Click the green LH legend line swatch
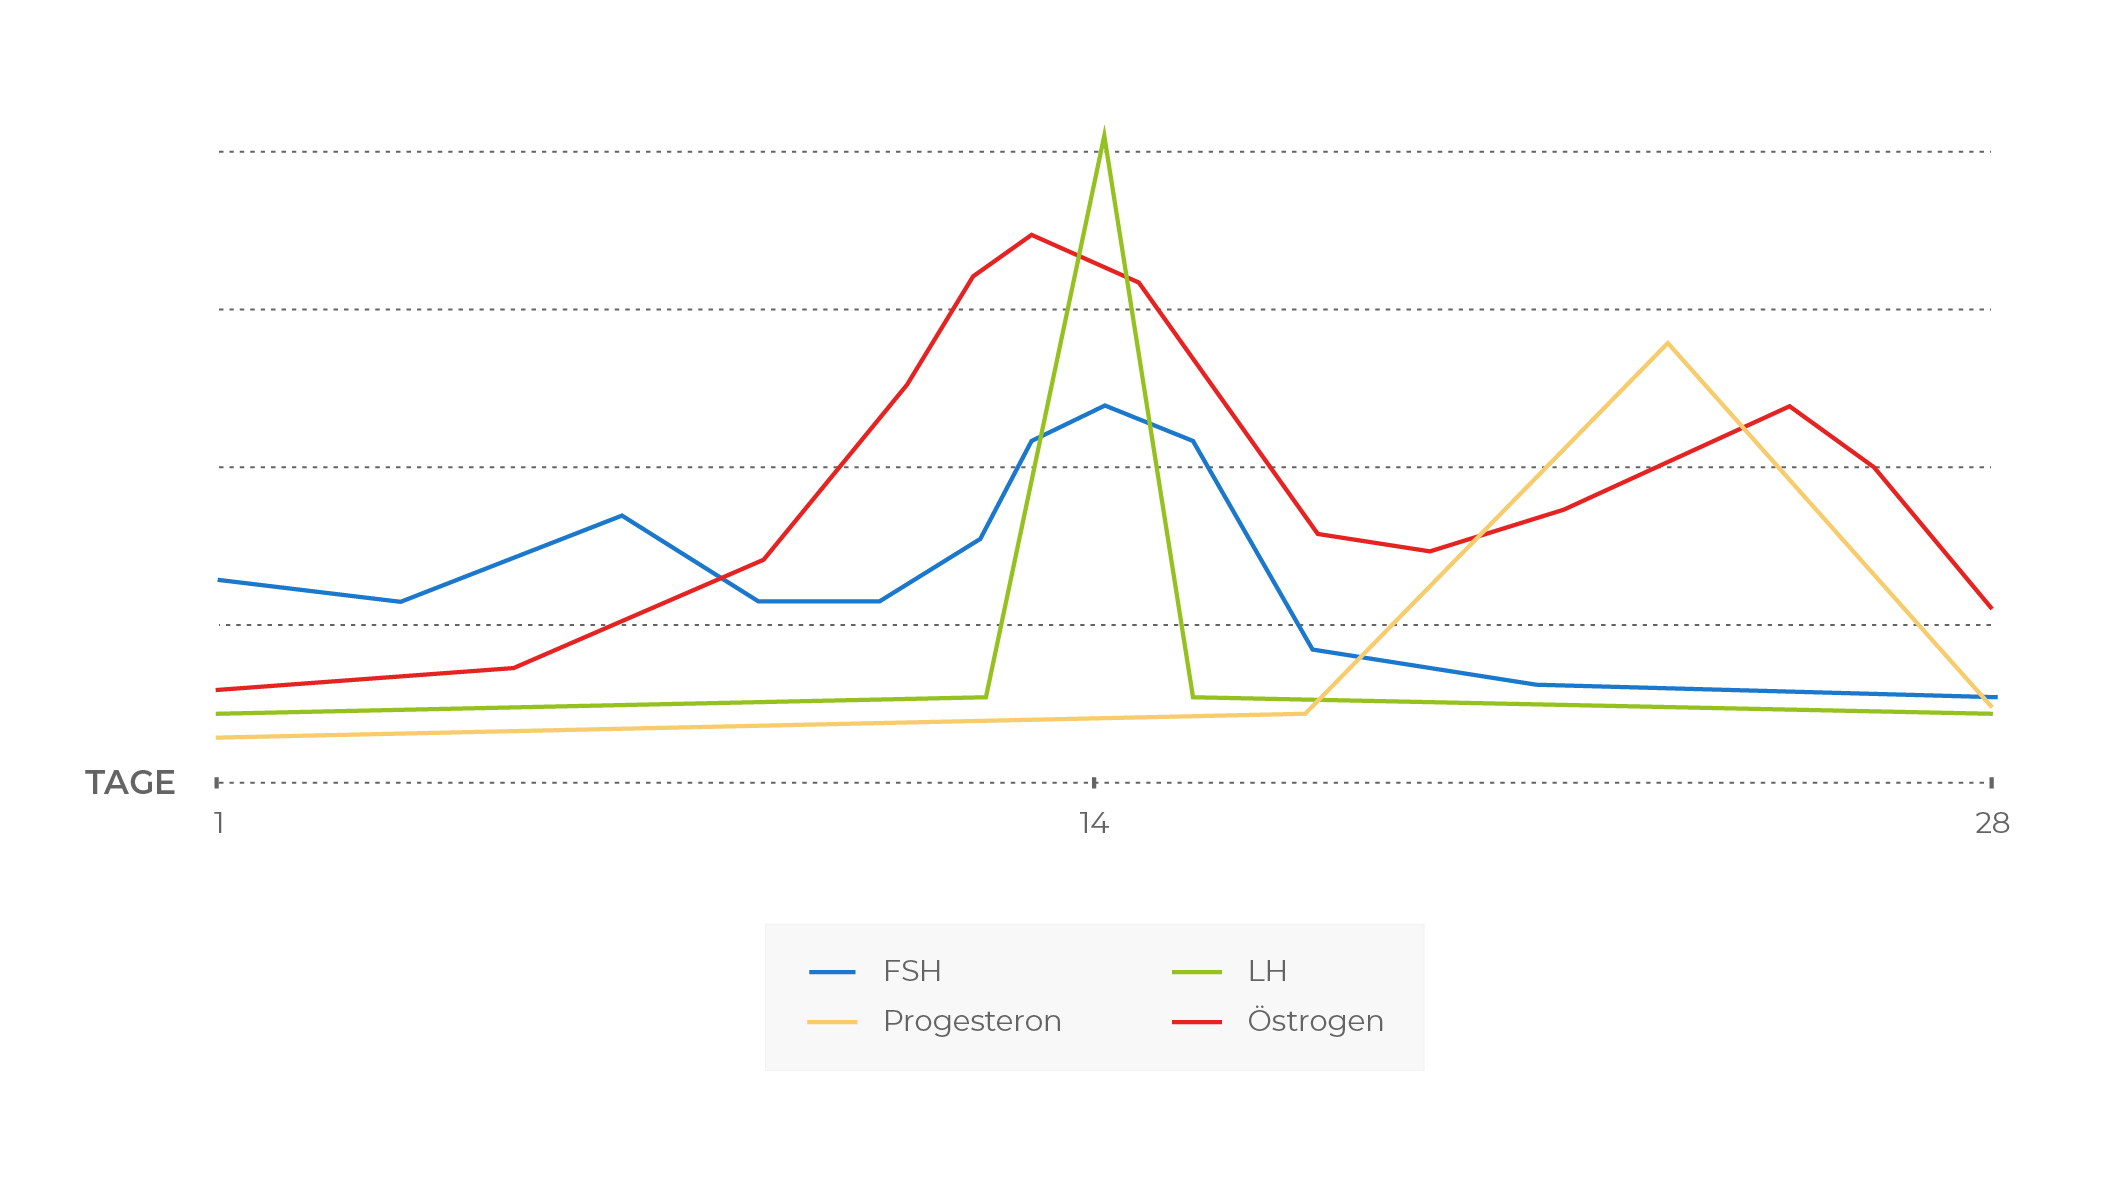Image resolution: width=2122 pixels, height=1181 pixels. 1197,971
